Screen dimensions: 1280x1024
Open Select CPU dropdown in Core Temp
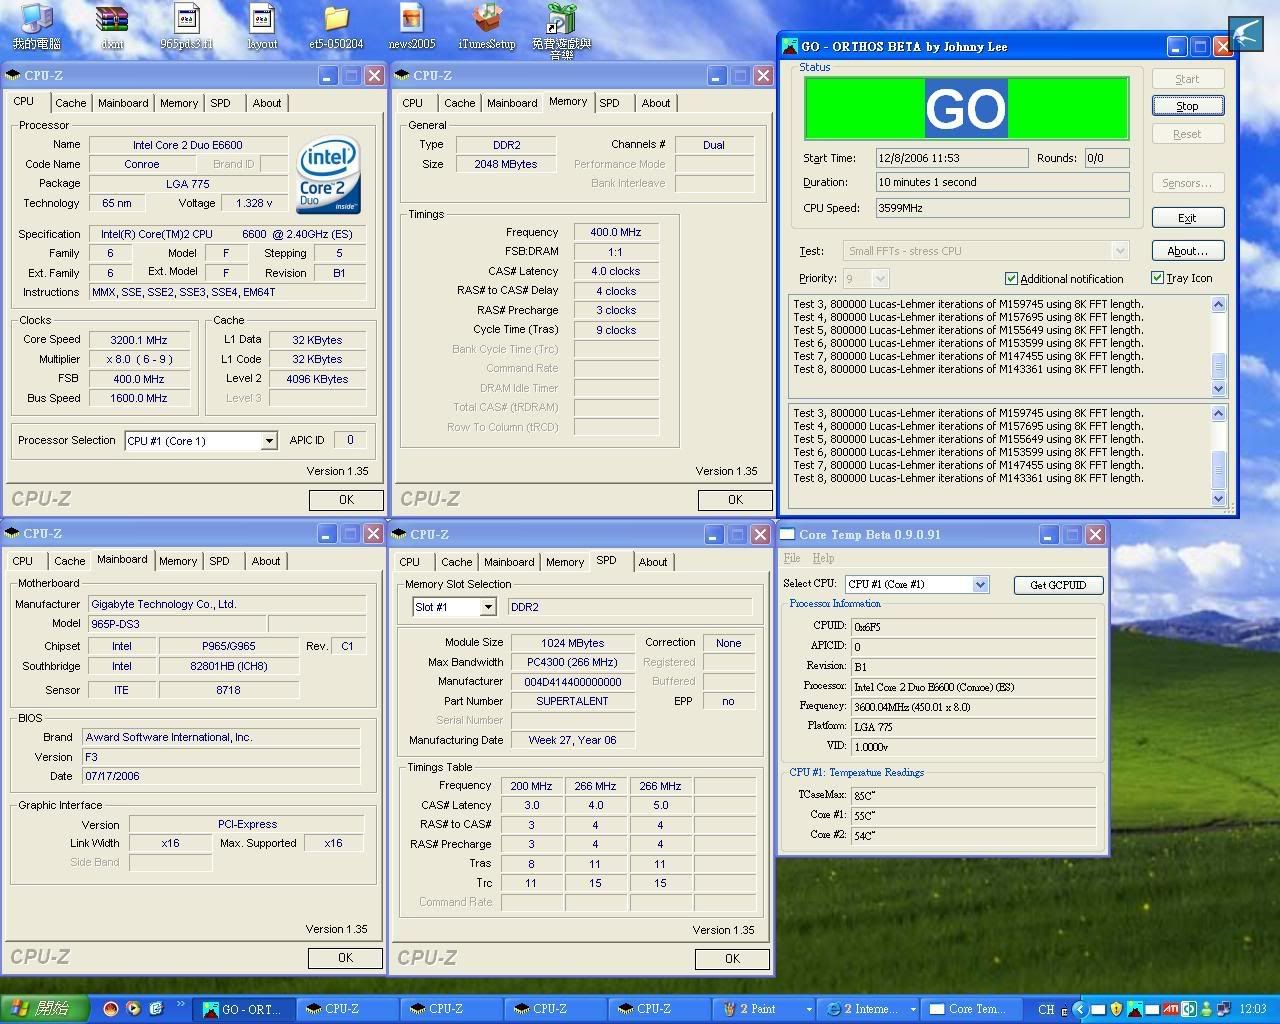(x=980, y=584)
